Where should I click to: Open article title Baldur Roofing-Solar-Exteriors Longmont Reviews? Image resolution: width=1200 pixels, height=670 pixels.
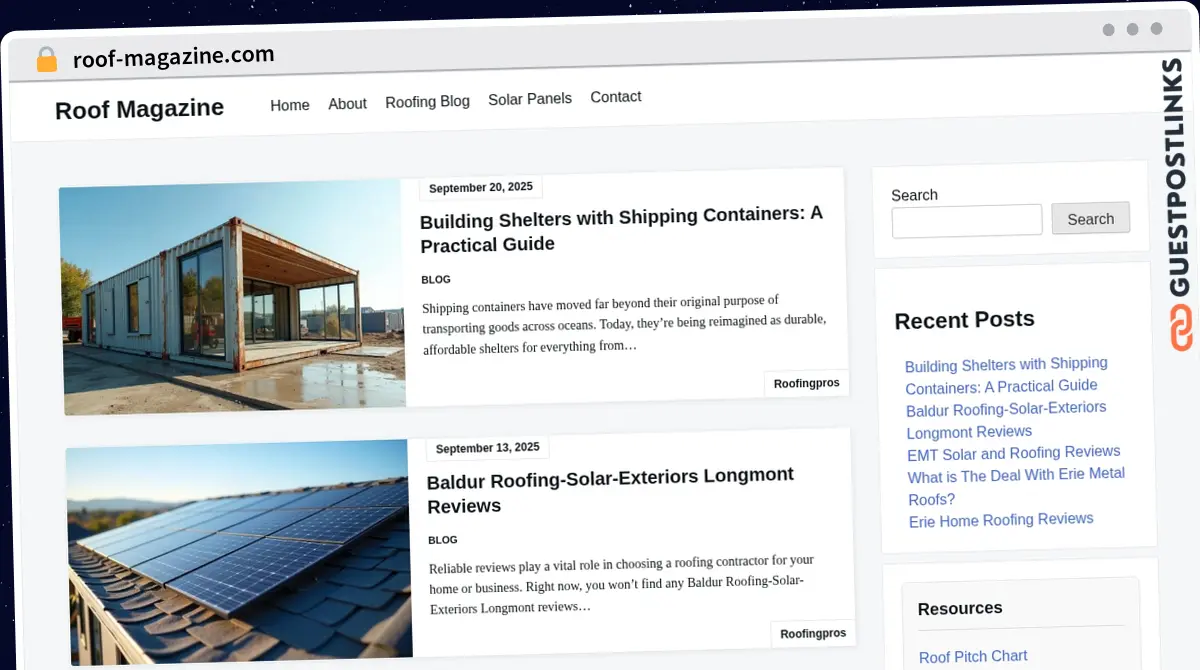tap(610, 490)
